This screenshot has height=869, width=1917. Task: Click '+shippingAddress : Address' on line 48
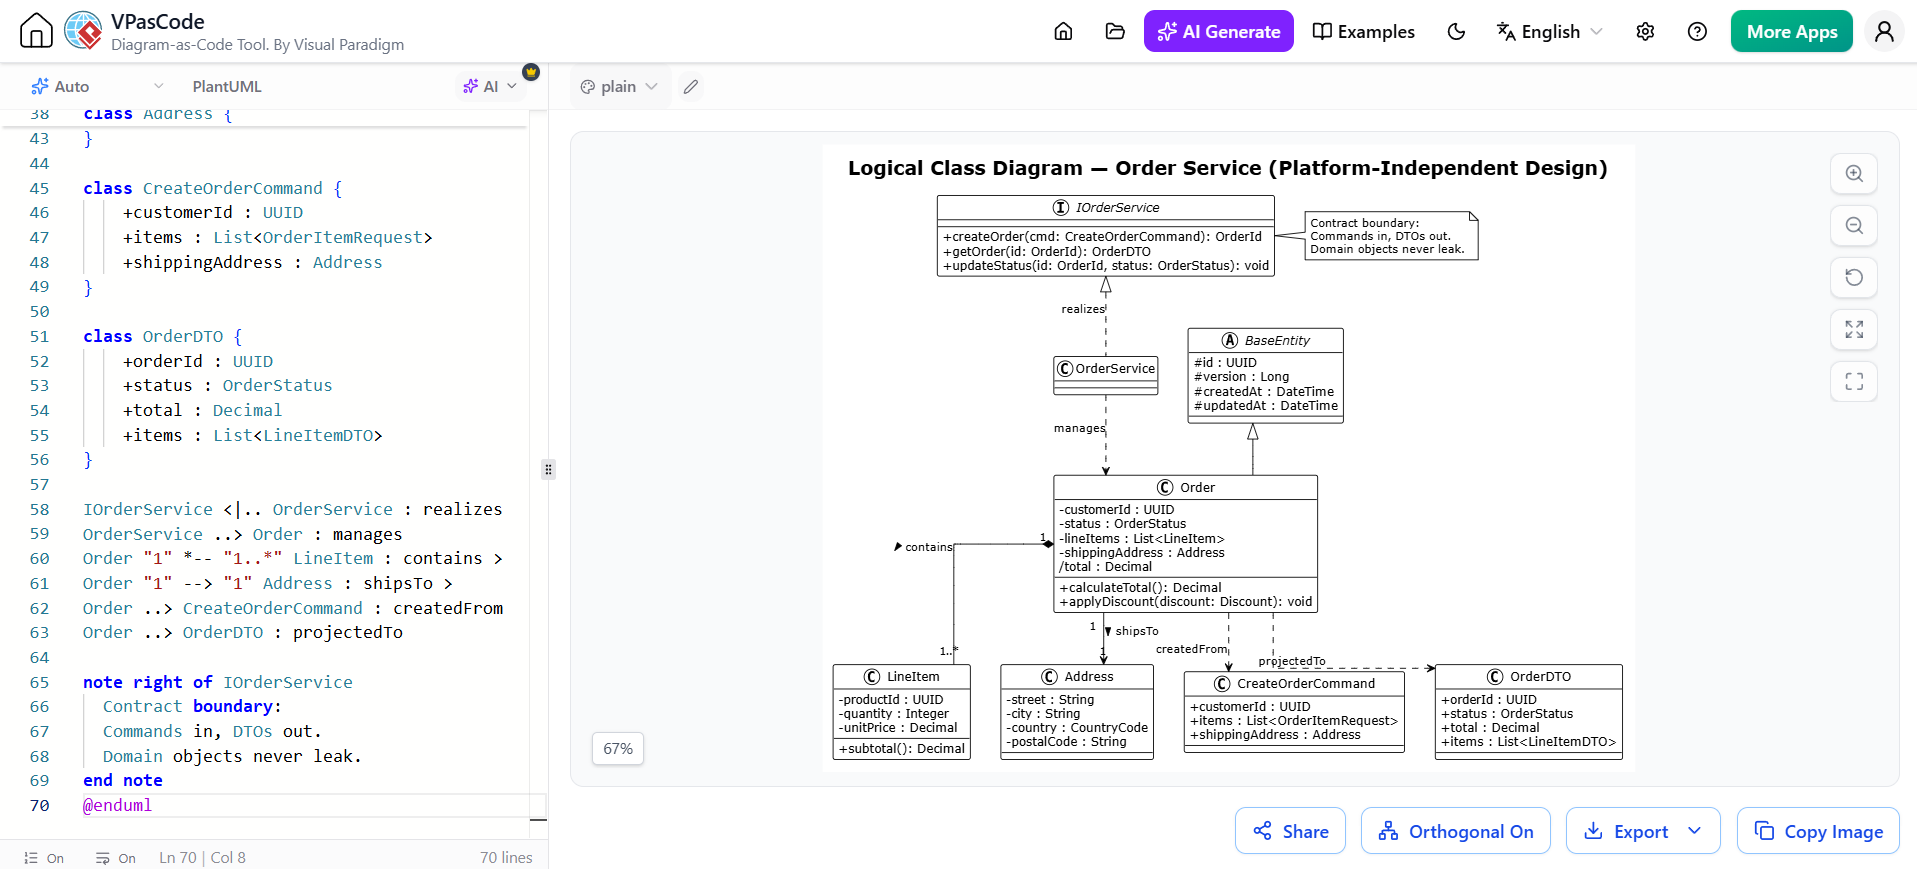[252, 262]
